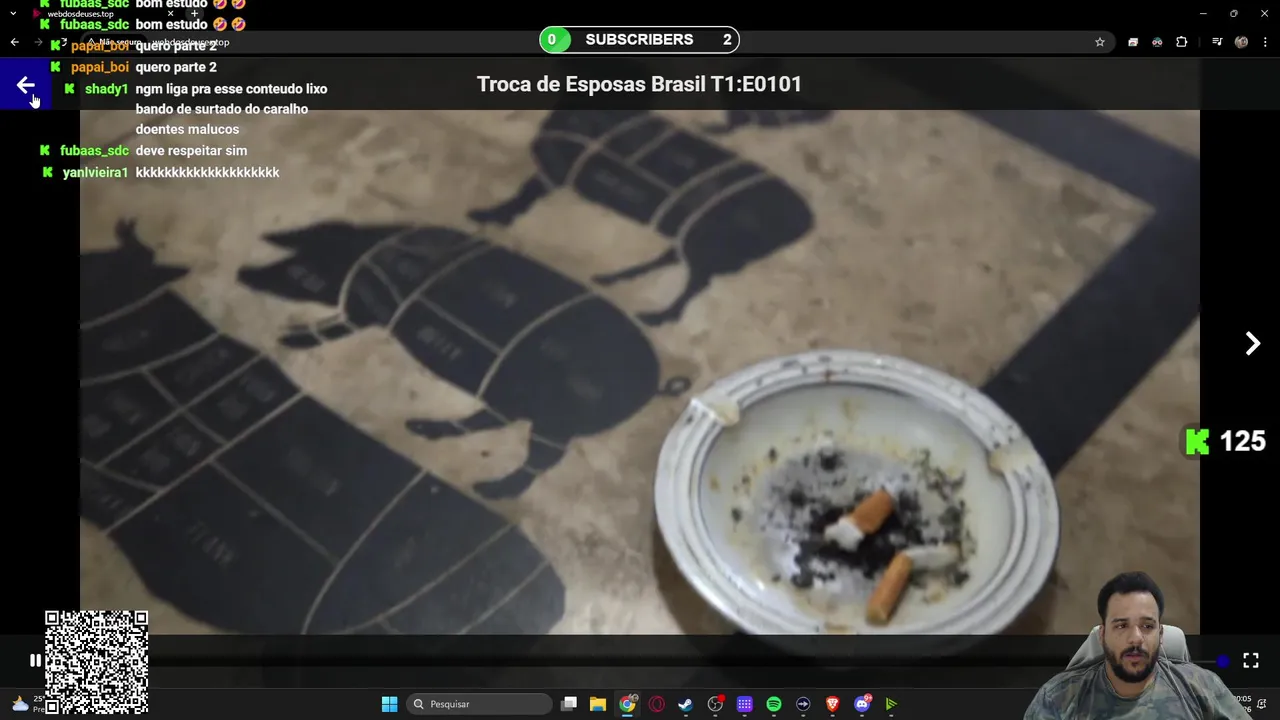This screenshot has width=1280, height=720.
Task: Close the webdosdeuses.top tab
Action: point(170,14)
